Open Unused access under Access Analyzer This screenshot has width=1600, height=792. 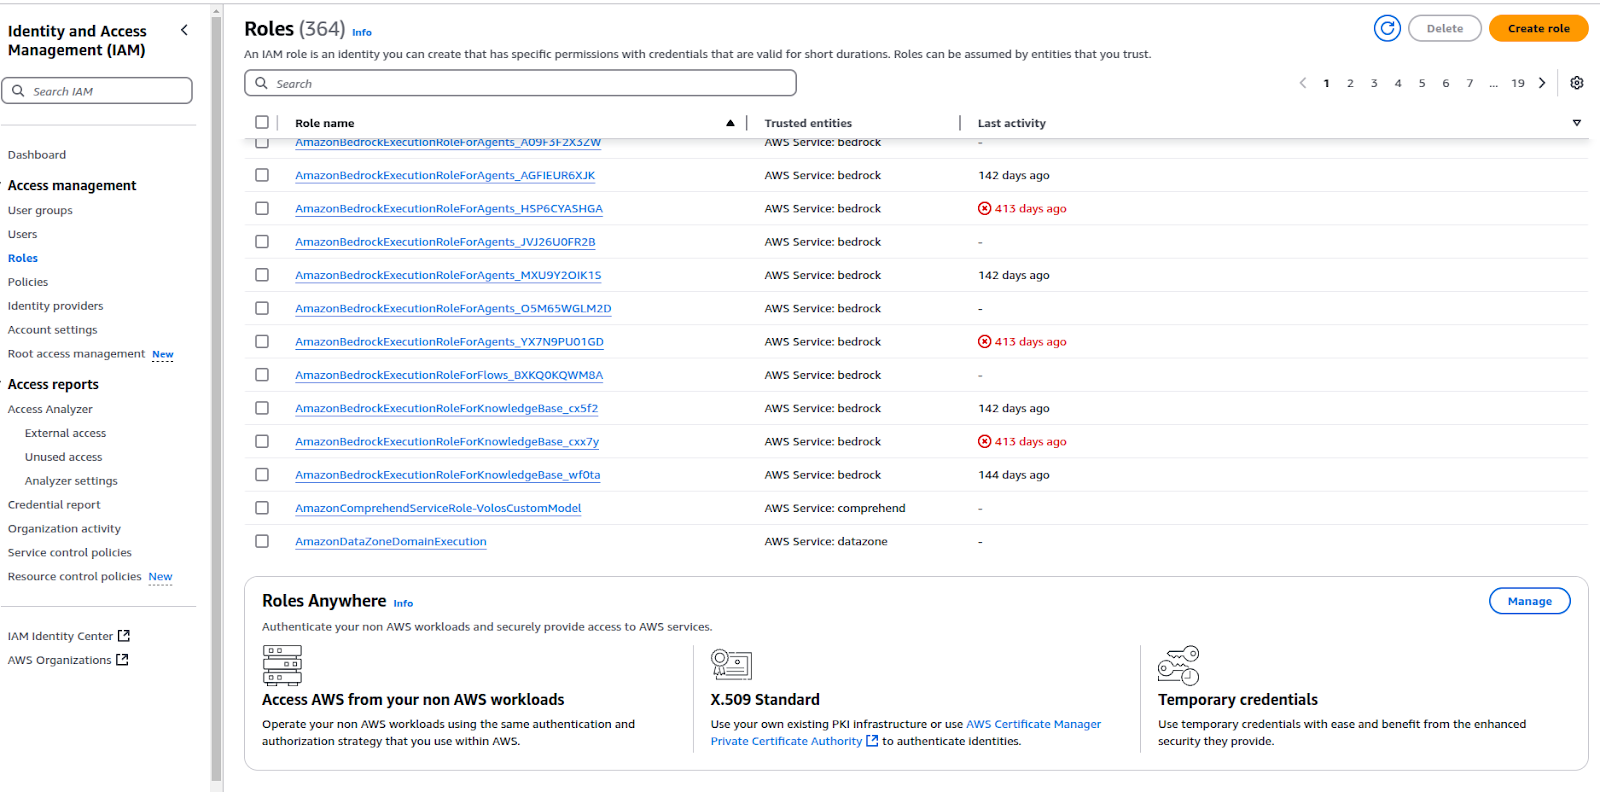[64, 457]
